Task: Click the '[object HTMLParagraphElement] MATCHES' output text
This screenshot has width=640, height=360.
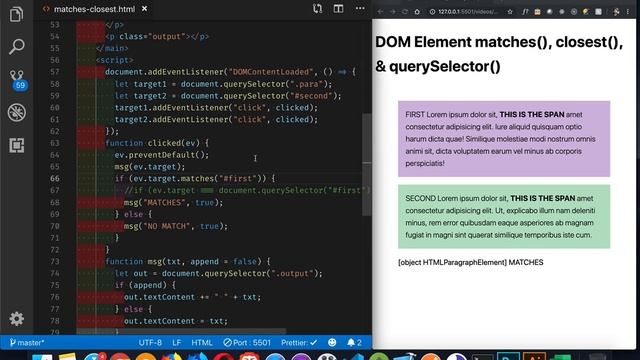Action: (471, 262)
